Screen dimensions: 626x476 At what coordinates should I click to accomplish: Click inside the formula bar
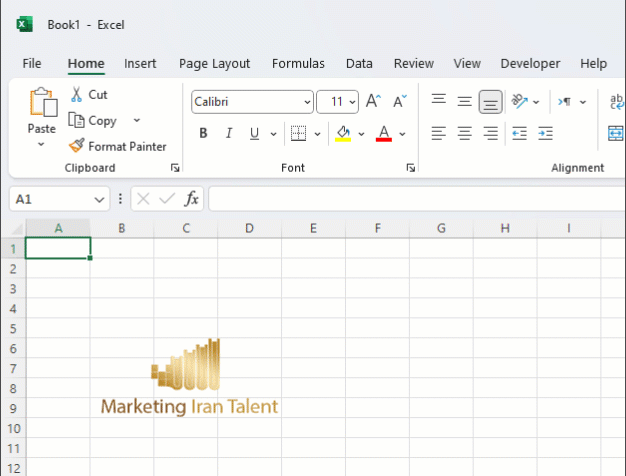417,198
